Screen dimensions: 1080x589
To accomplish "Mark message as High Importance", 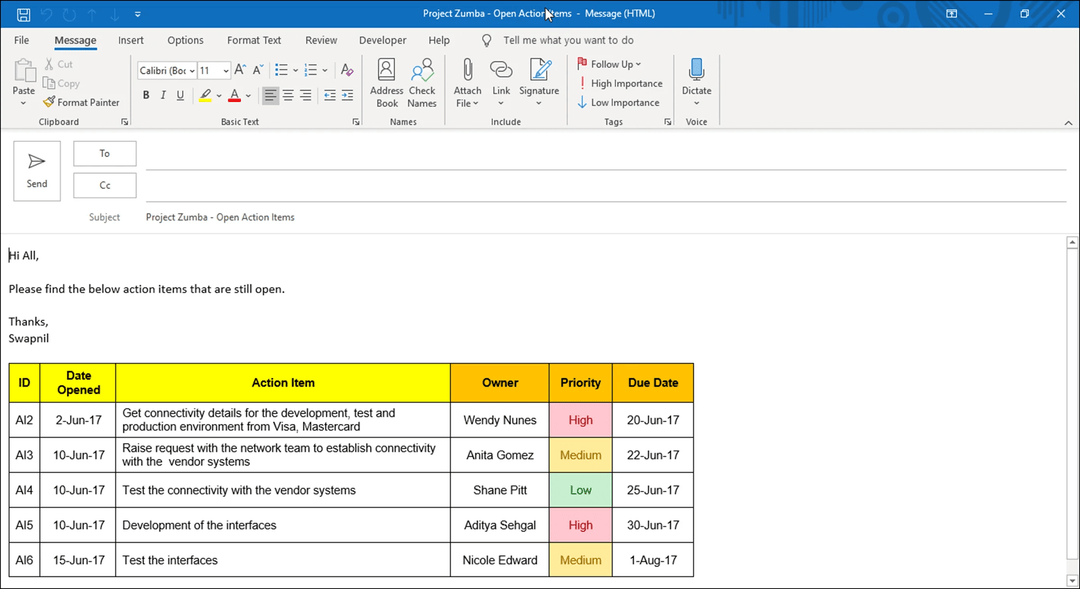I will pos(620,84).
